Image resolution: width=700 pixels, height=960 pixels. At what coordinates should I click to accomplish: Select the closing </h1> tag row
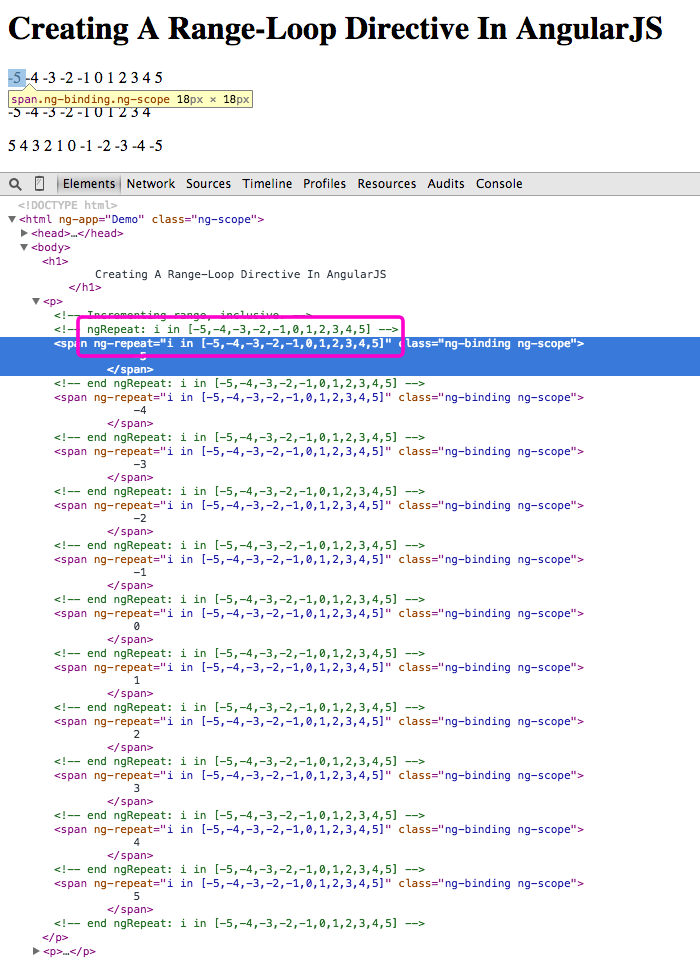[85, 288]
